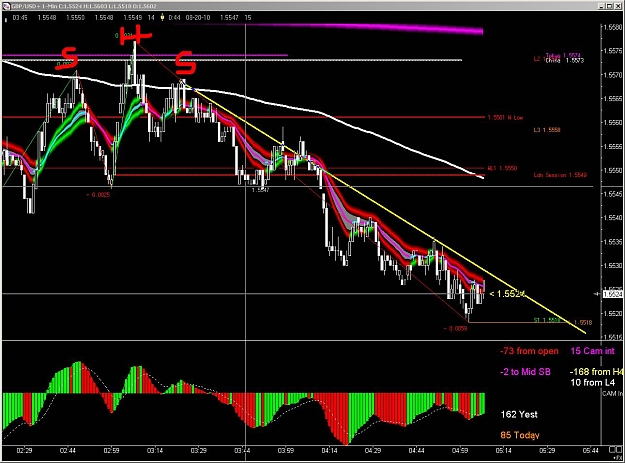Maximize the GBP/USD chart window
The width and height of the screenshot is (625, 463).
coord(609,6)
